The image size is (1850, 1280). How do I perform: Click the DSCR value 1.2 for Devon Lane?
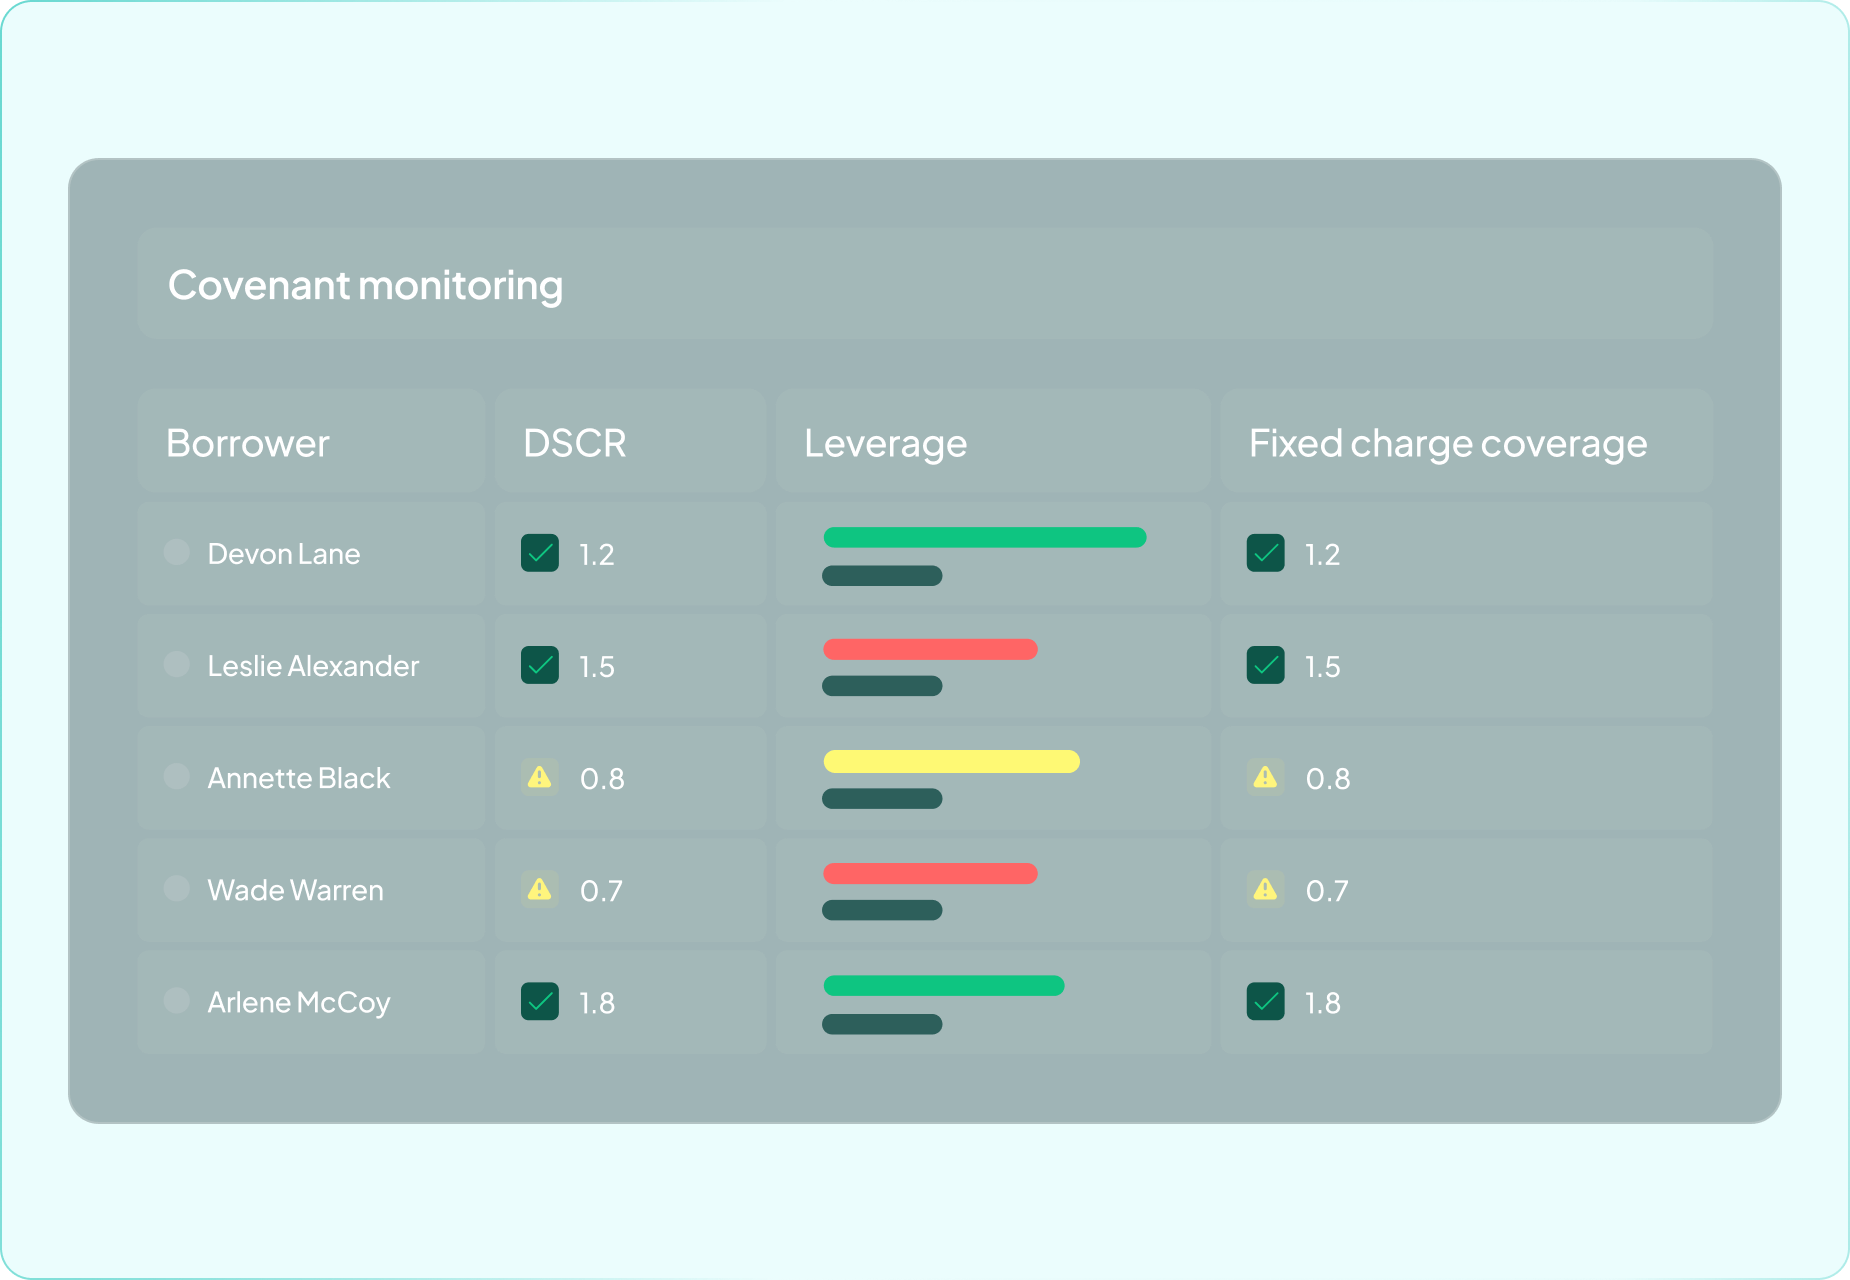tap(597, 555)
